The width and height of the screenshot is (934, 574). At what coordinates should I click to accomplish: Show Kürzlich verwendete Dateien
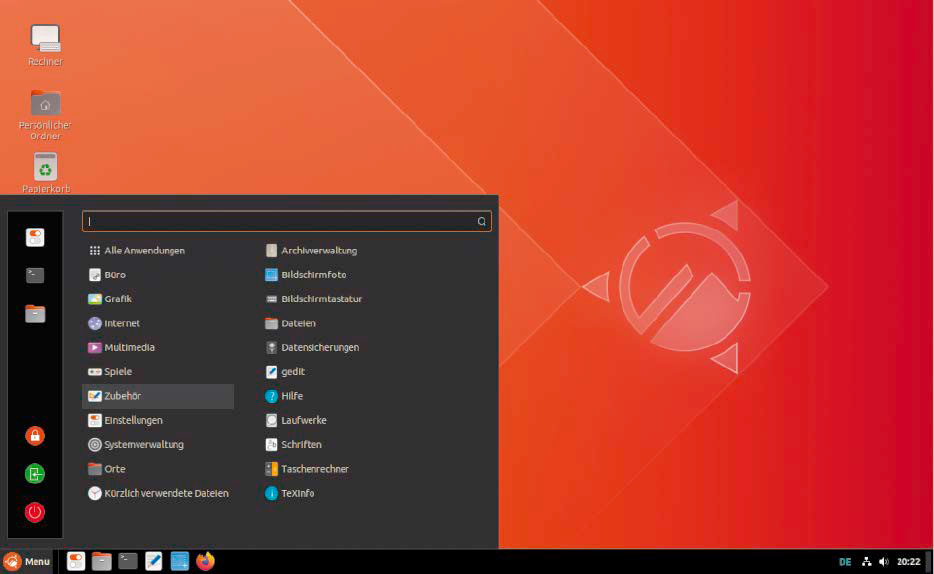[x=158, y=494]
